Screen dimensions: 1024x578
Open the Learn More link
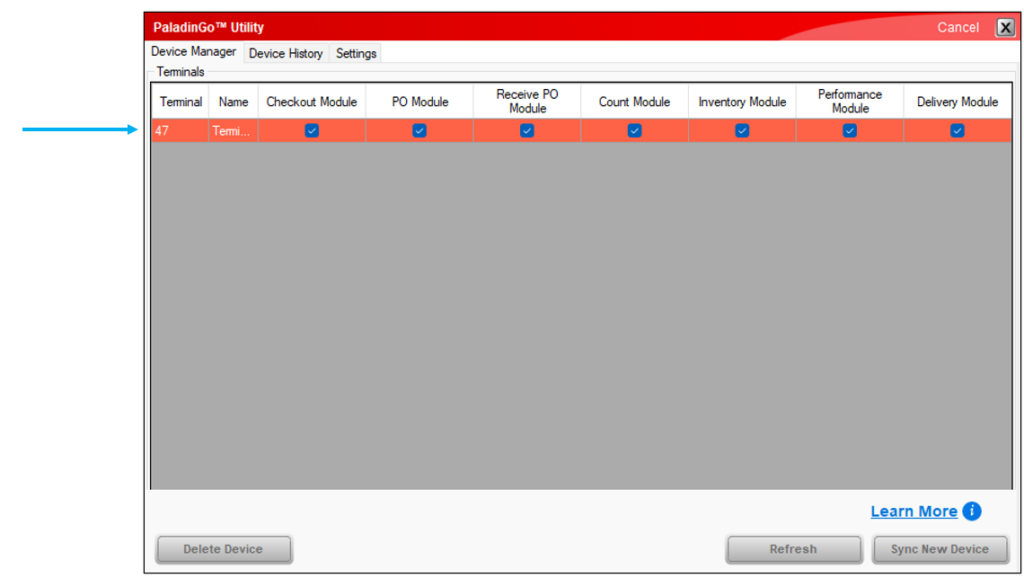point(913,511)
